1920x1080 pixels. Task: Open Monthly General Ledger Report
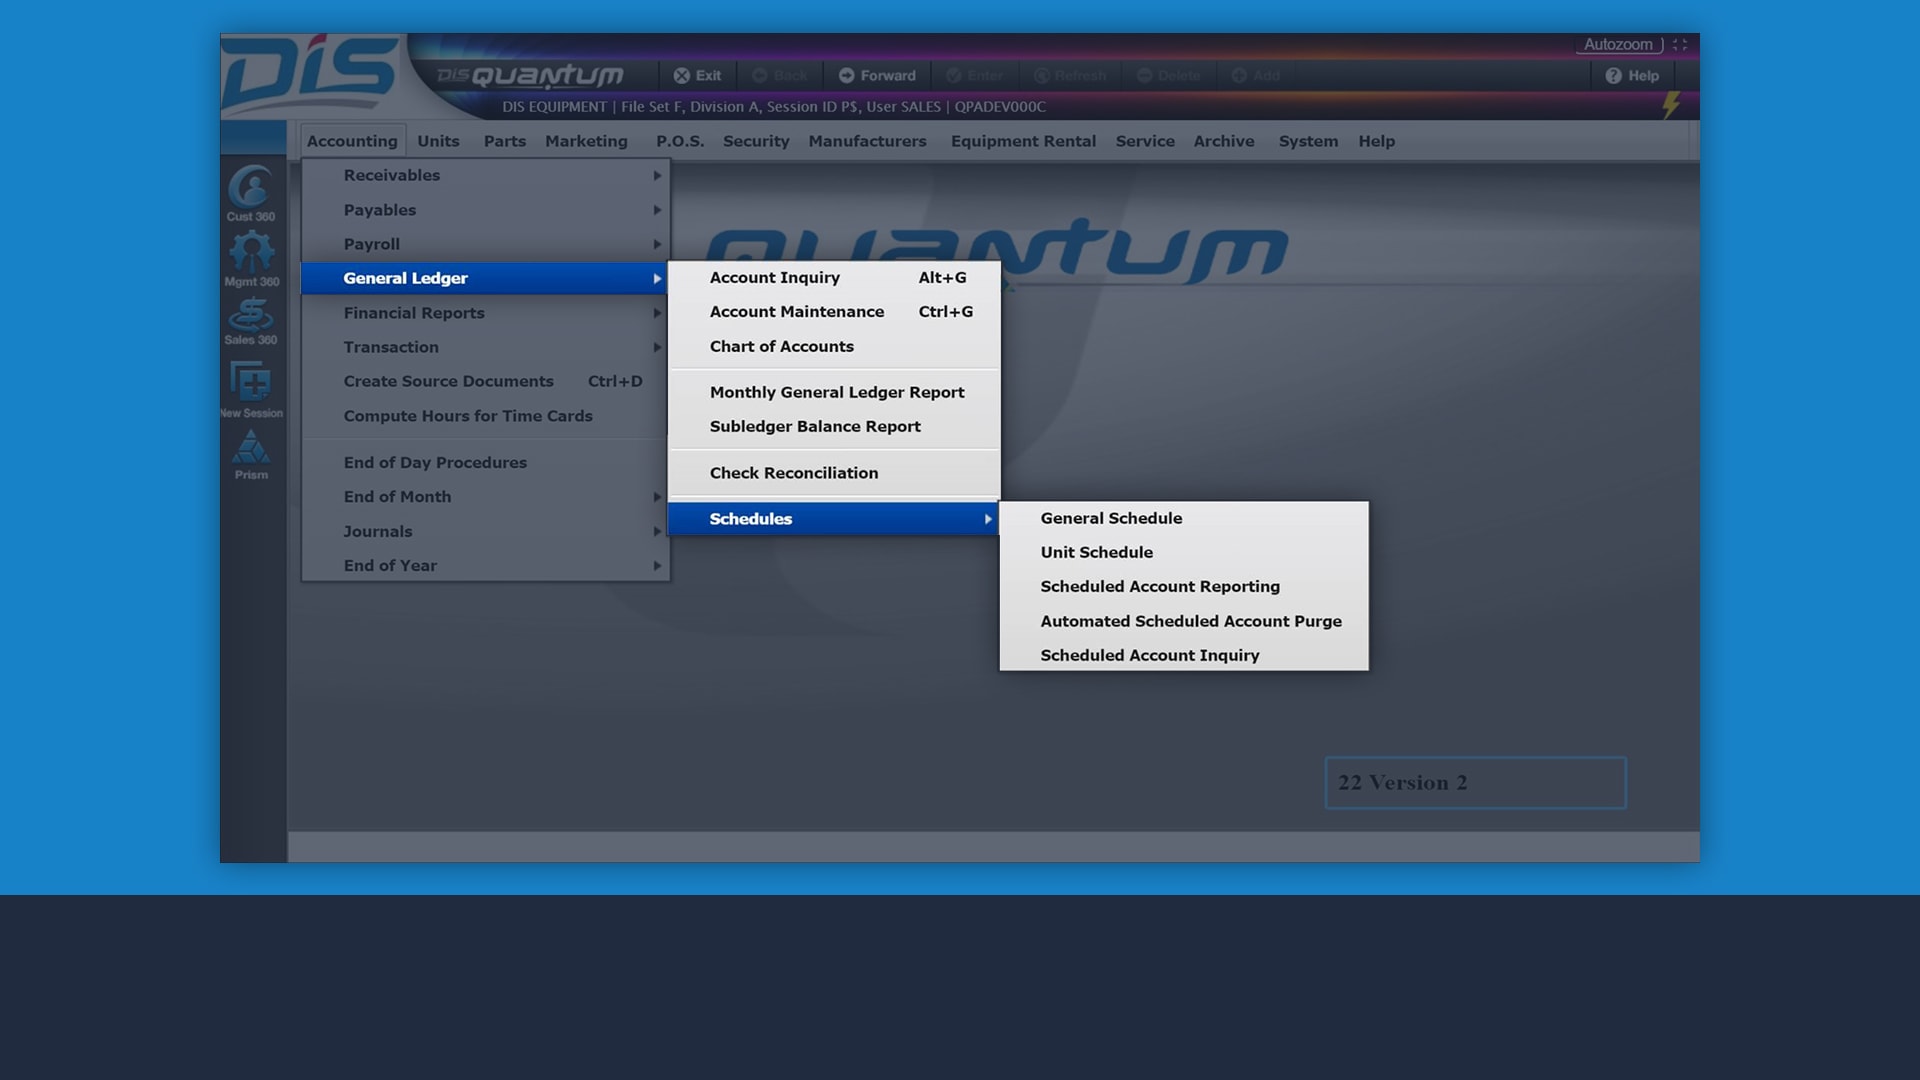click(834, 392)
